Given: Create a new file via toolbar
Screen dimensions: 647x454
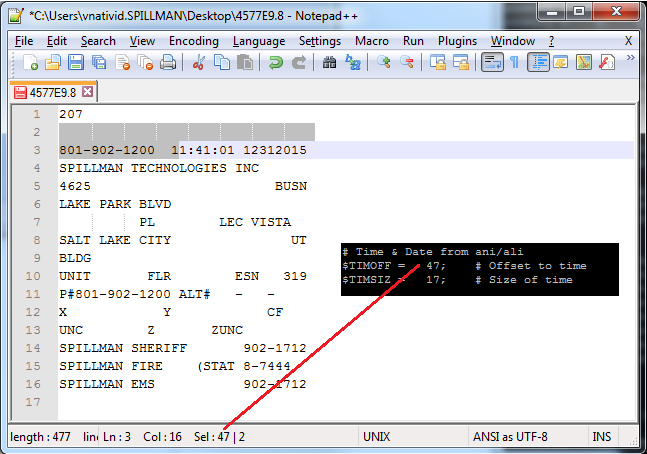Looking at the screenshot, I should pyautogui.click(x=31, y=63).
